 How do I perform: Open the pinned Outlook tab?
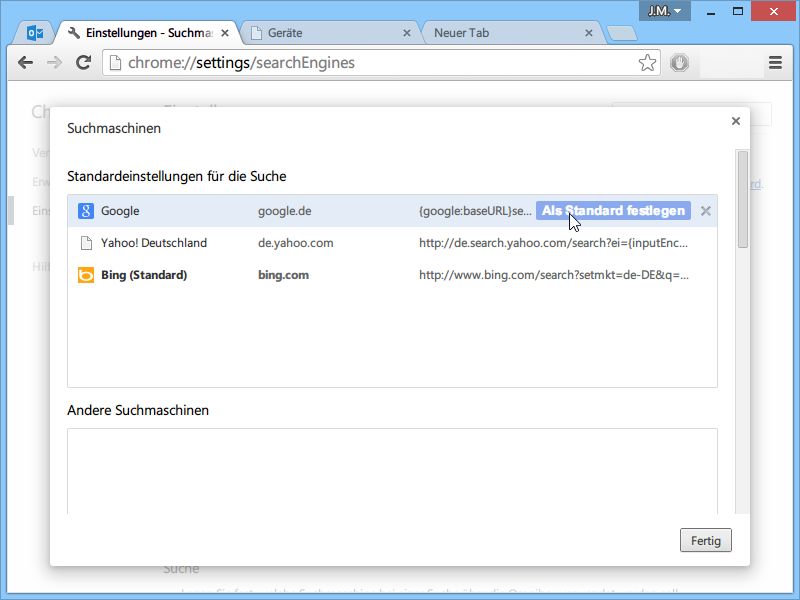coord(35,33)
